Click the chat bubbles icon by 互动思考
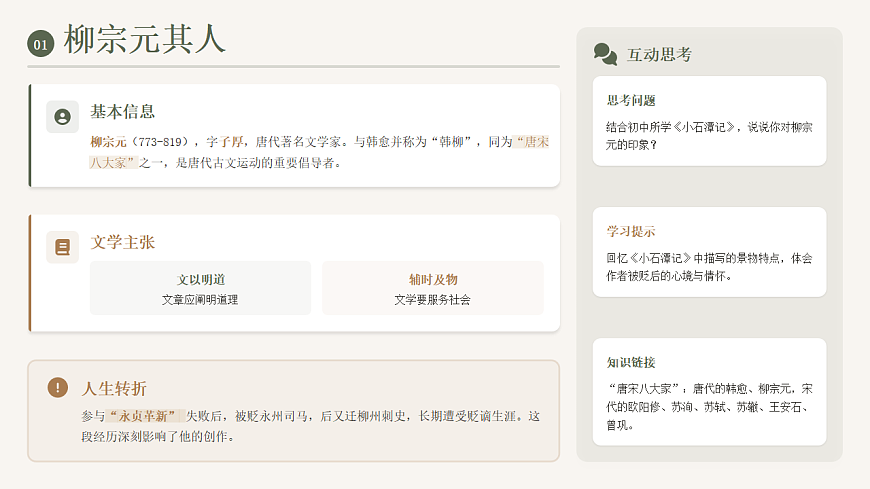Viewport: 870px width, 489px height. tap(605, 54)
